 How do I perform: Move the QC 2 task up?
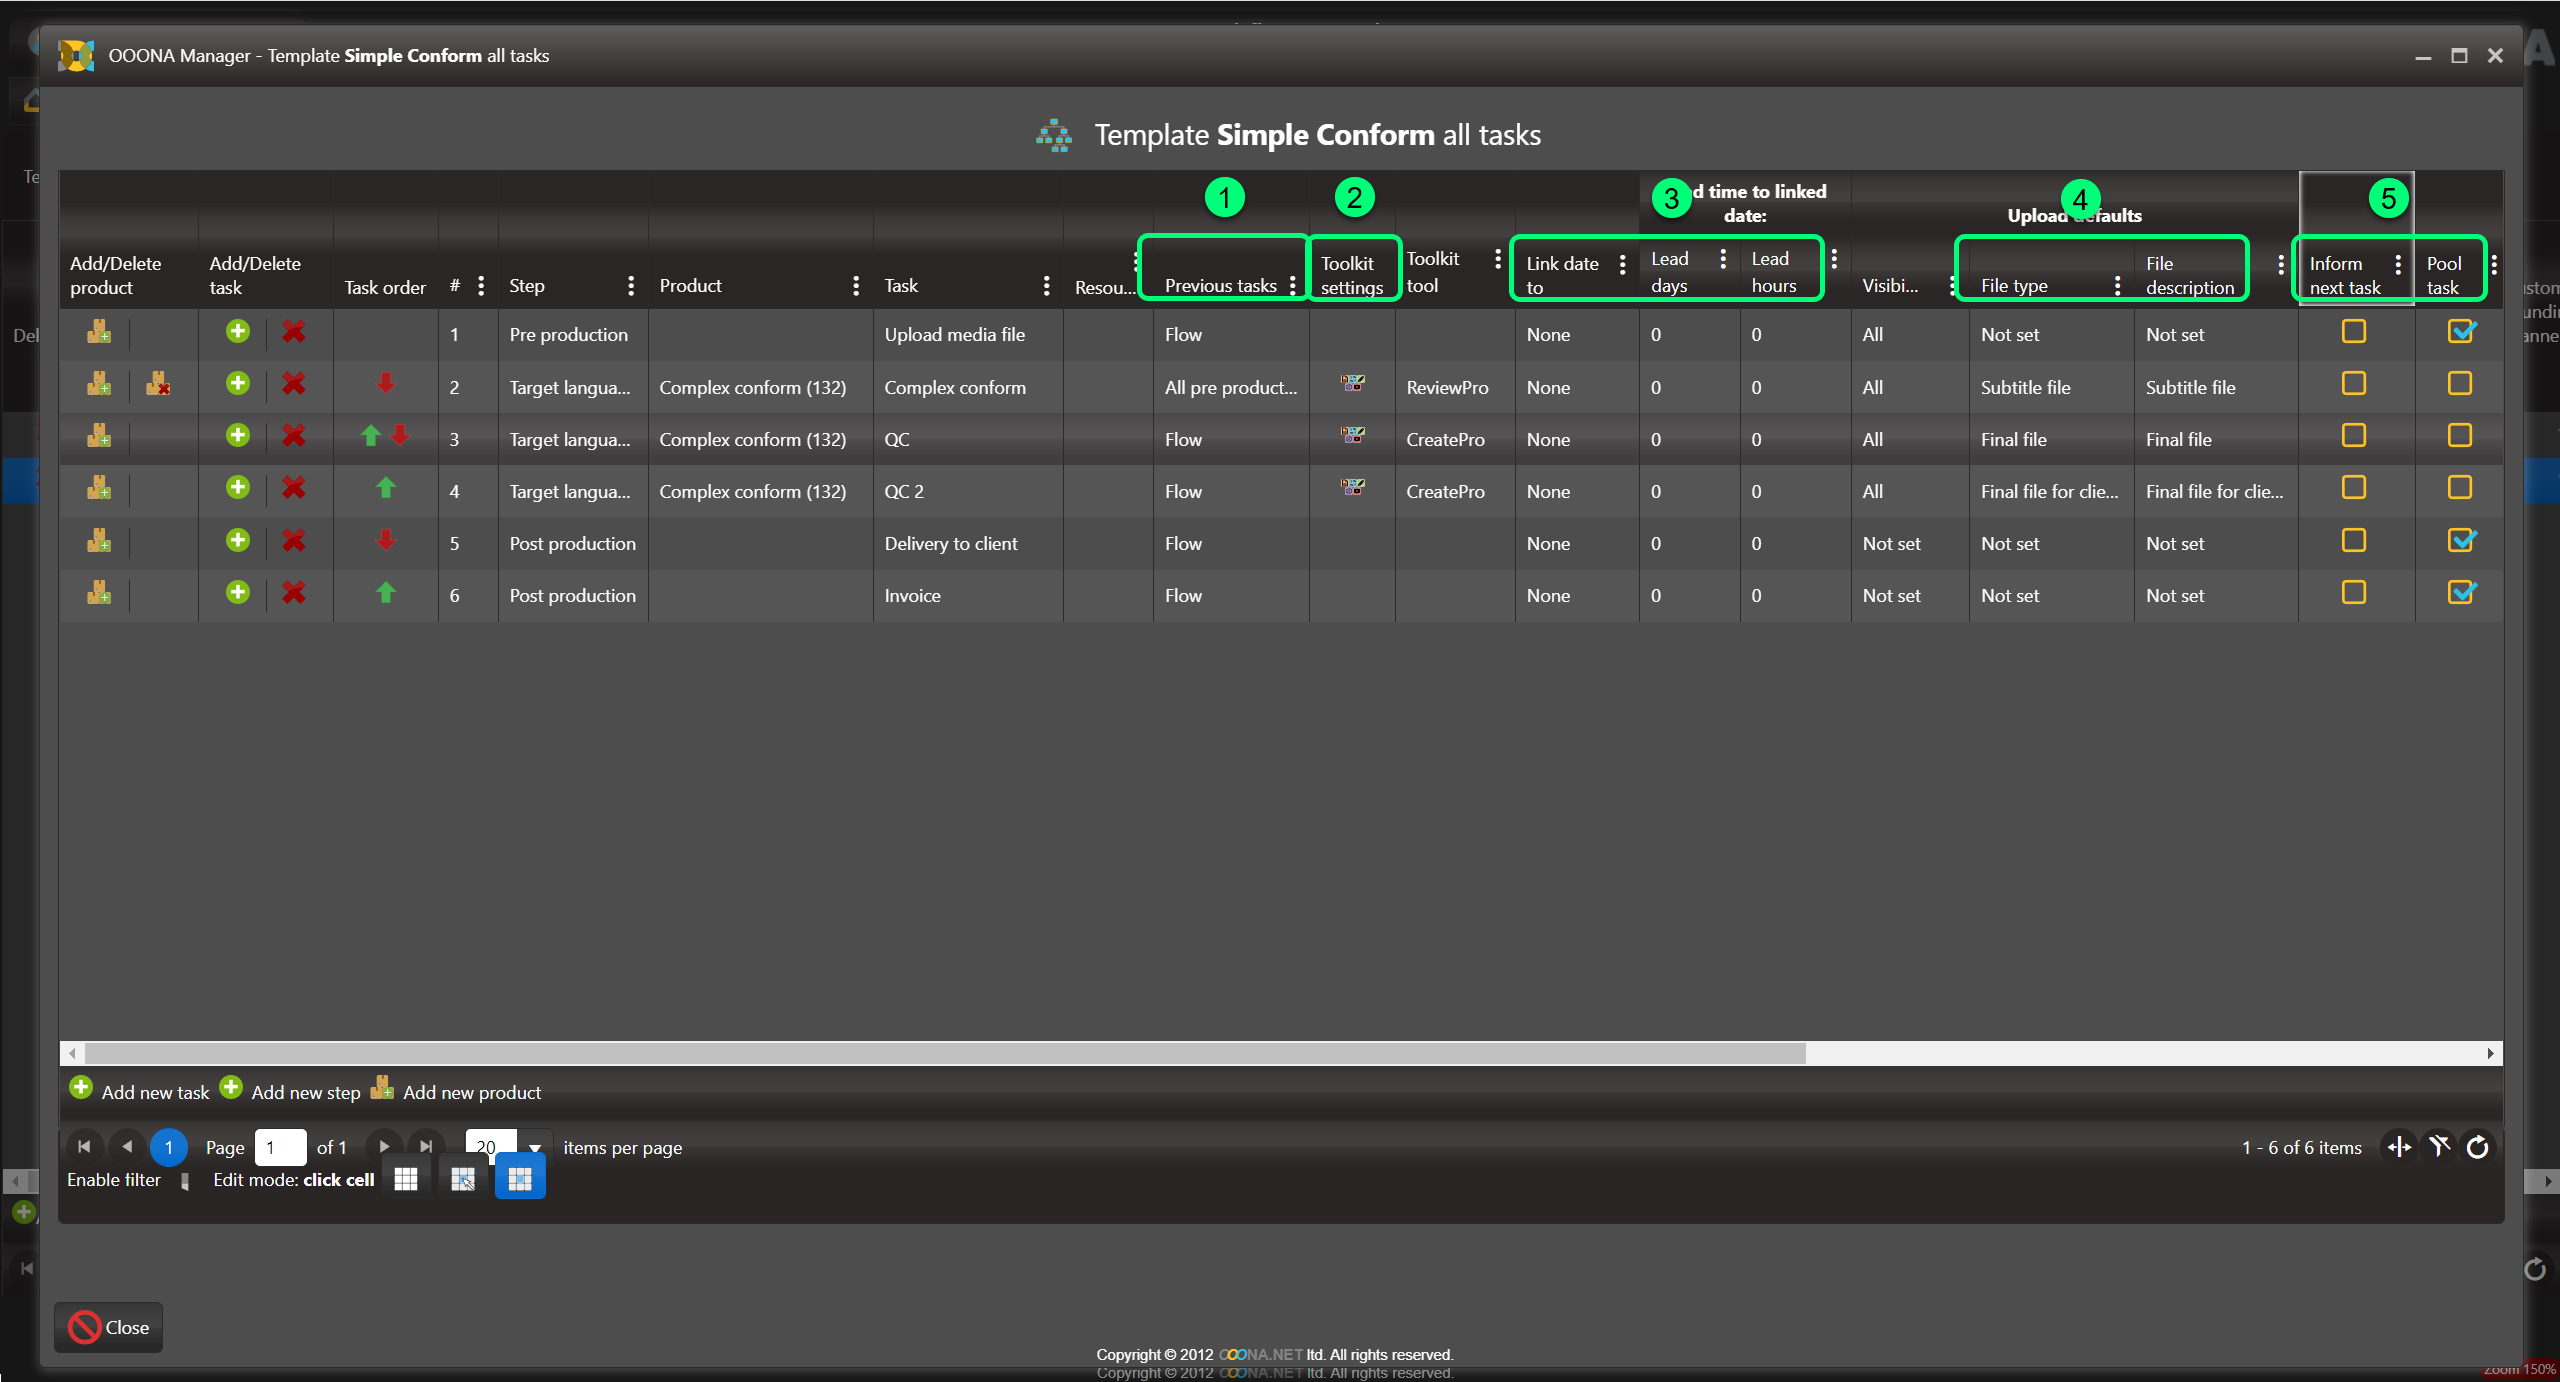click(x=385, y=488)
